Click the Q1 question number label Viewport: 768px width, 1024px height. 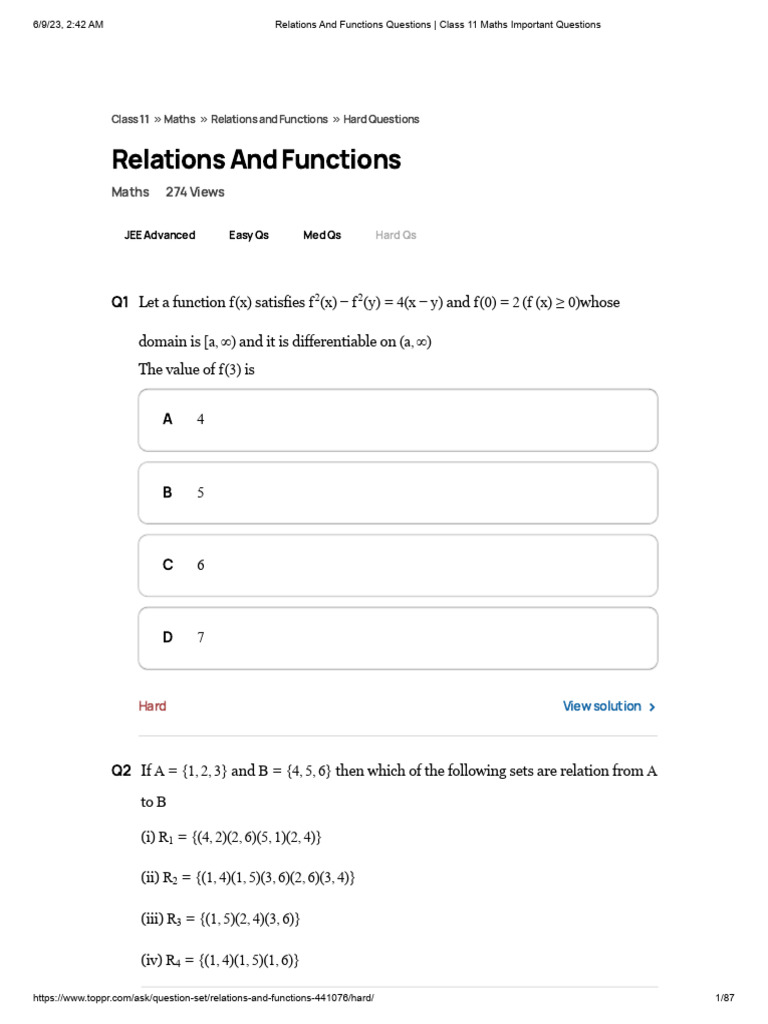coord(121,301)
